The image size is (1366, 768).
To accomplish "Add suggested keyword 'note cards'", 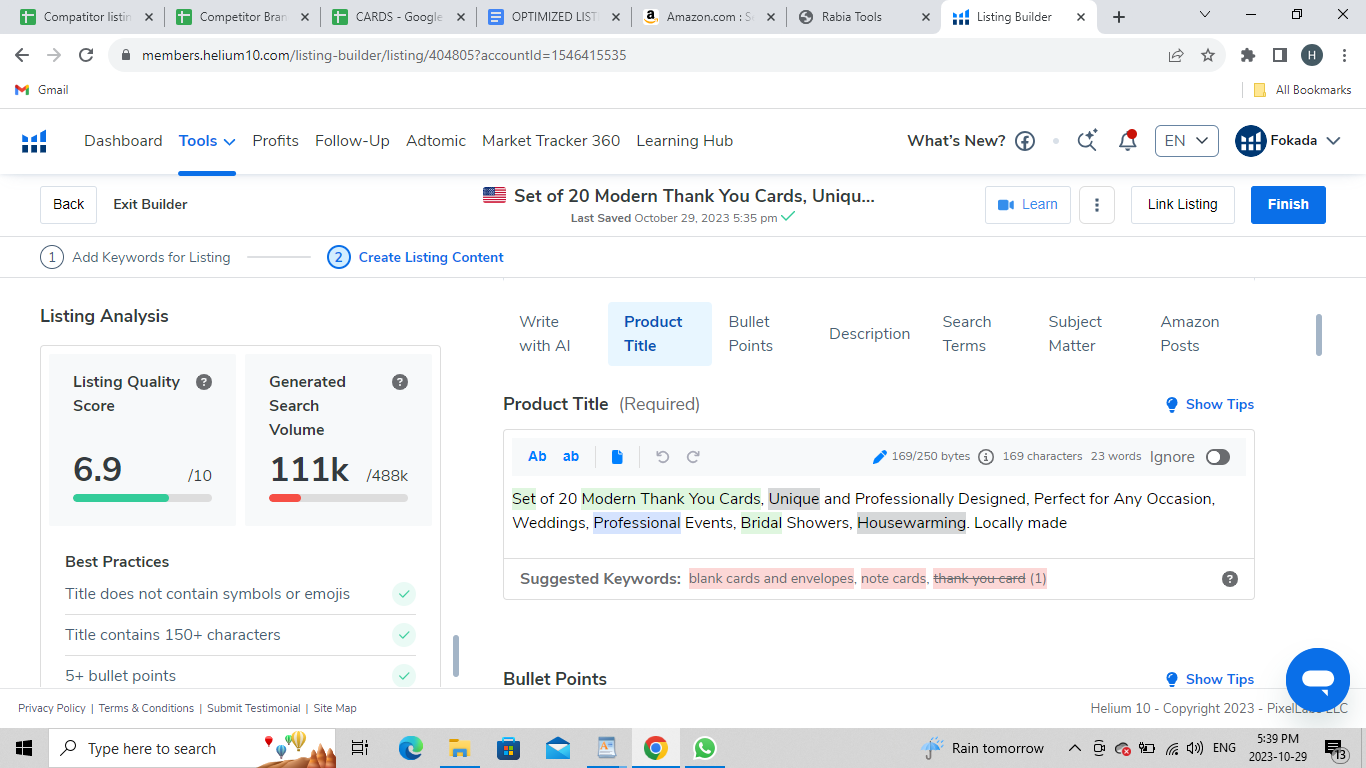I will coord(894,579).
